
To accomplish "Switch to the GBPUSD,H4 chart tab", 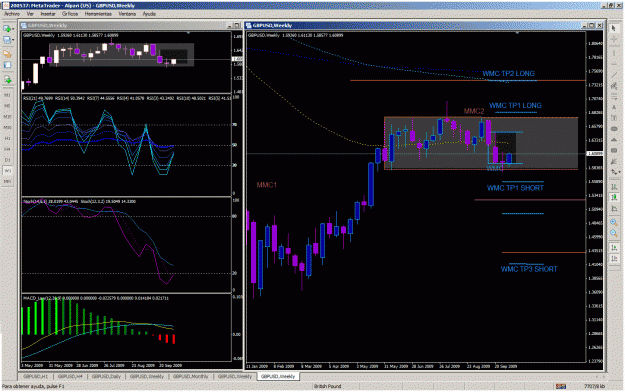I will click(70, 376).
